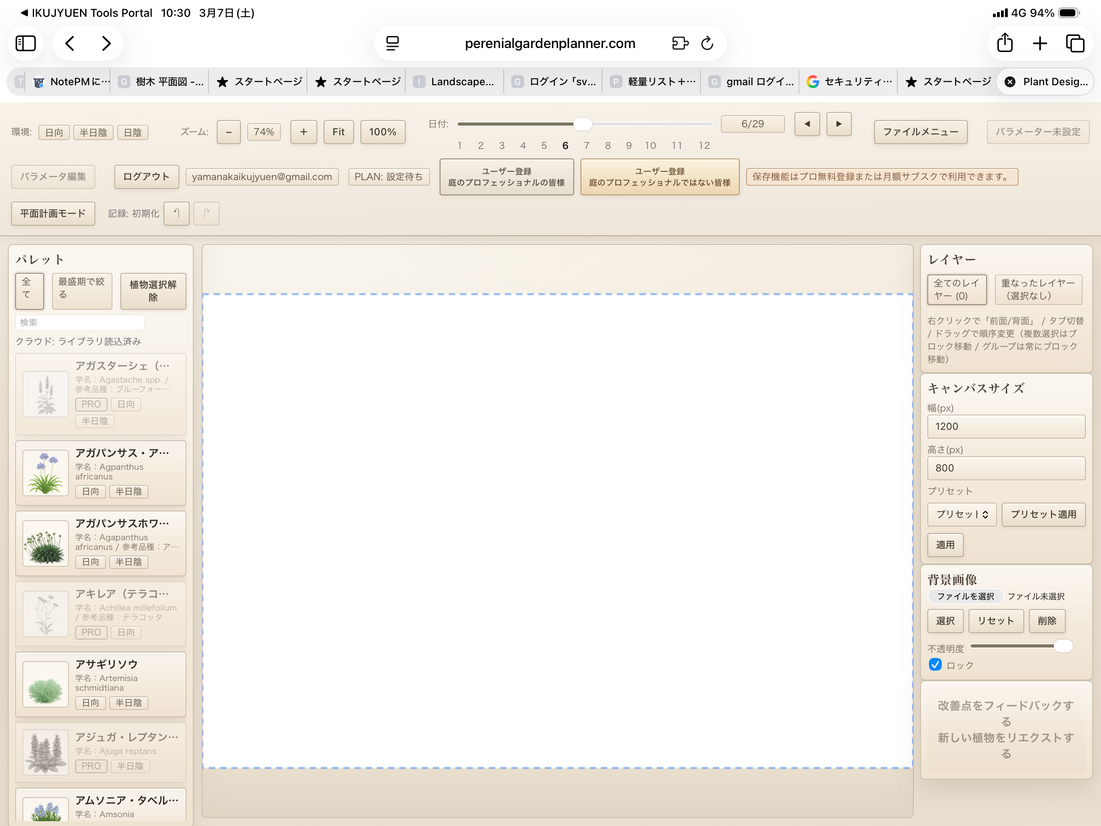Switch to the Landscape browser tab

455,82
